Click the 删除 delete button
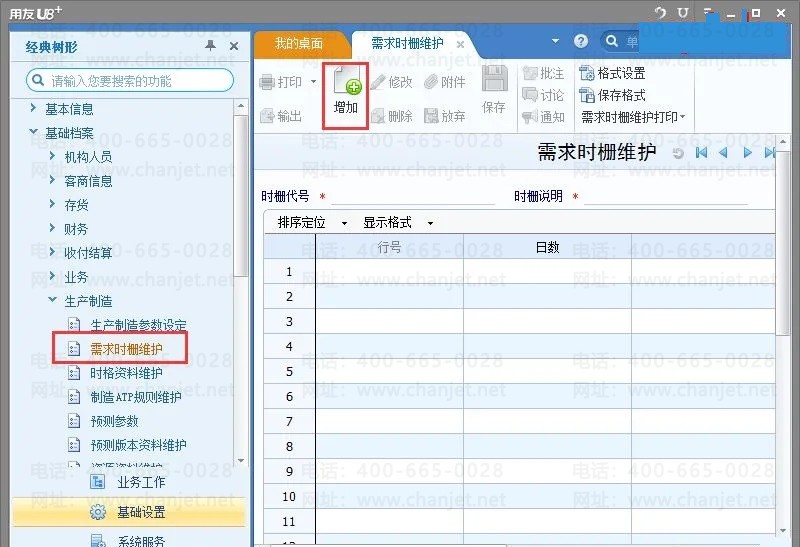Screen dimensions: 800x547 (x=392, y=116)
